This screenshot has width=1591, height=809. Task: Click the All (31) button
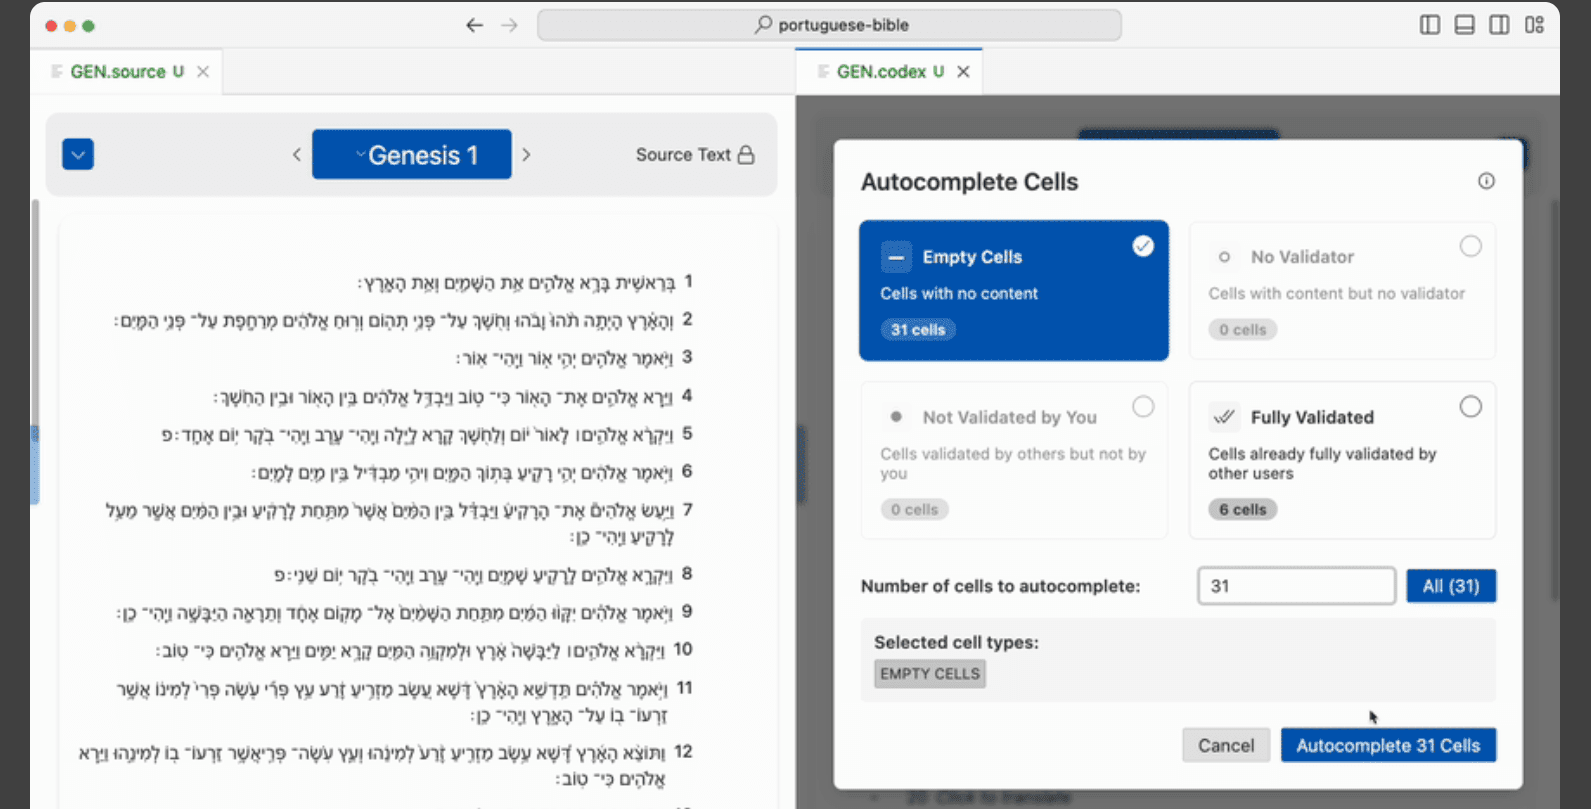(x=1451, y=586)
